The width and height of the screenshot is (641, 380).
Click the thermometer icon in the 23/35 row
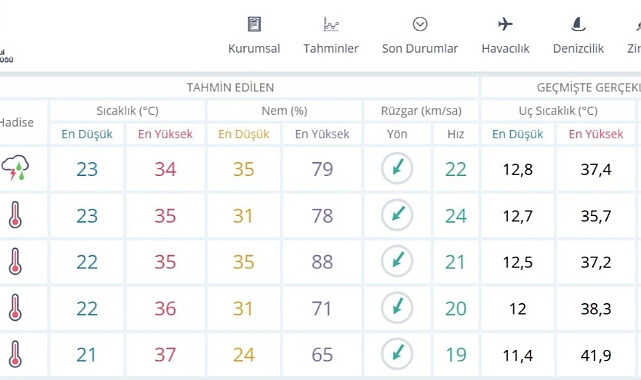pos(15,215)
